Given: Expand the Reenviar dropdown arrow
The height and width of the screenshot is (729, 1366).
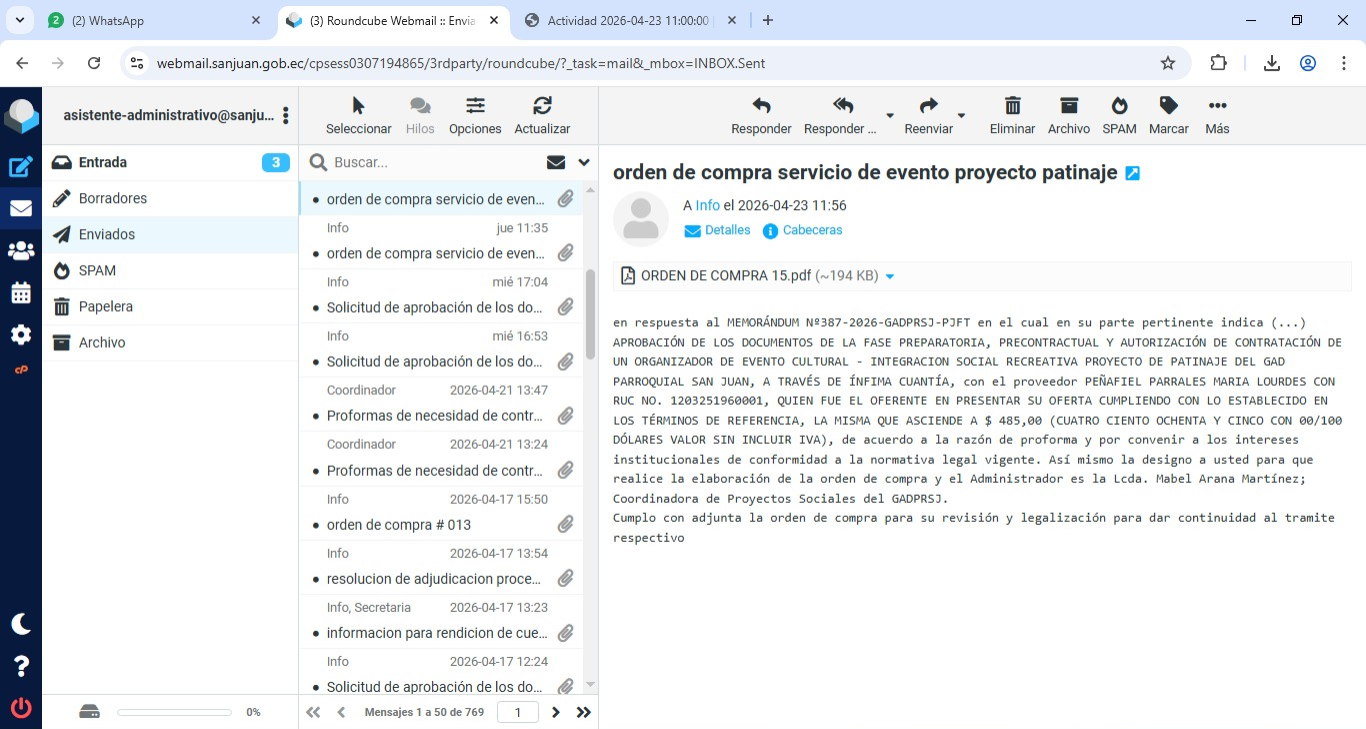Looking at the screenshot, I should click(962, 116).
